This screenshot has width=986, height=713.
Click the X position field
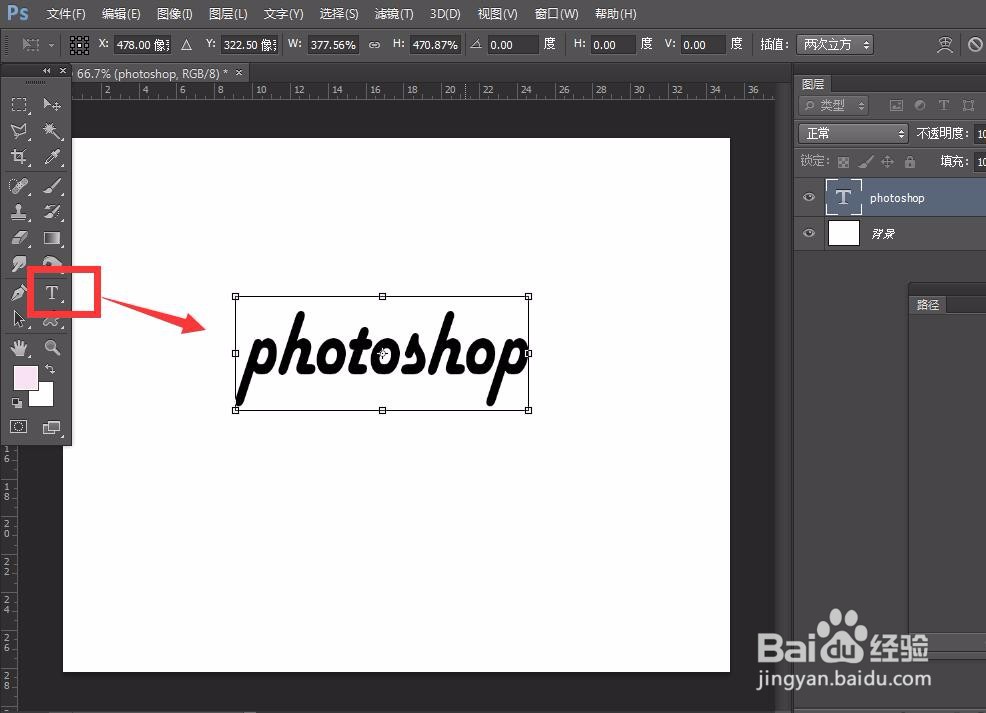coord(142,45)
